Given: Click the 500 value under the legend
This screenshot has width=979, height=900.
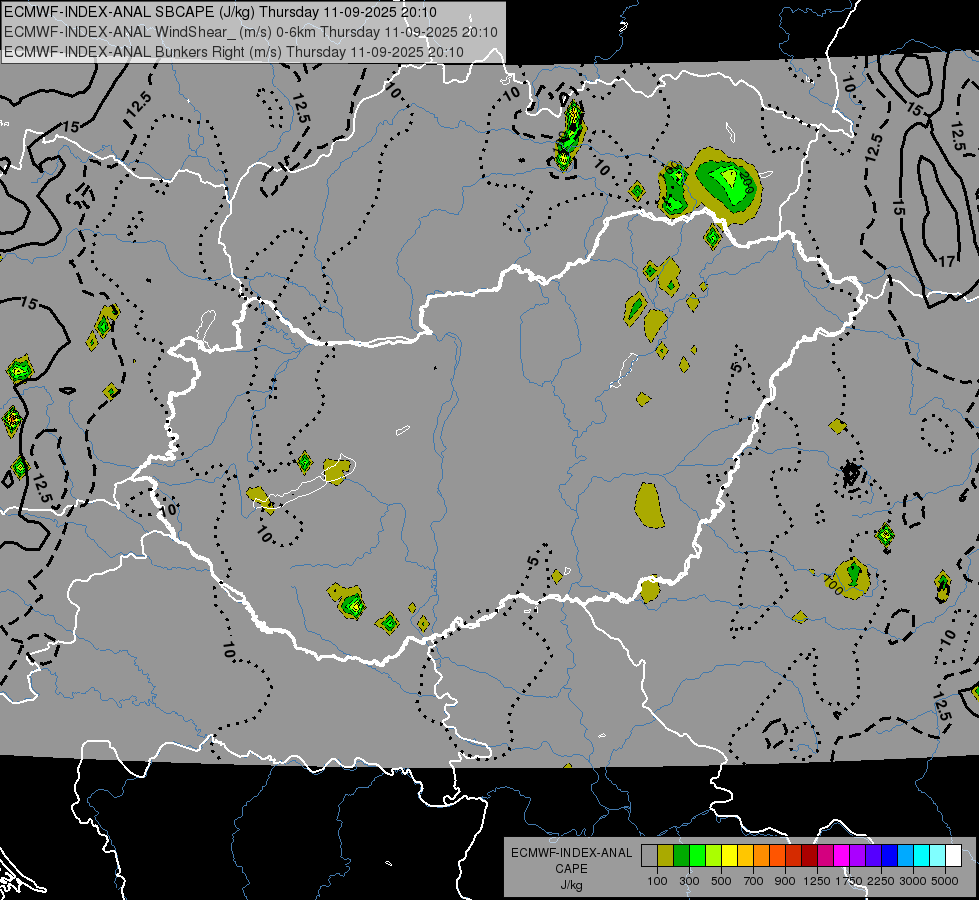Looking at the screenshot, I should tap(721, 881).
